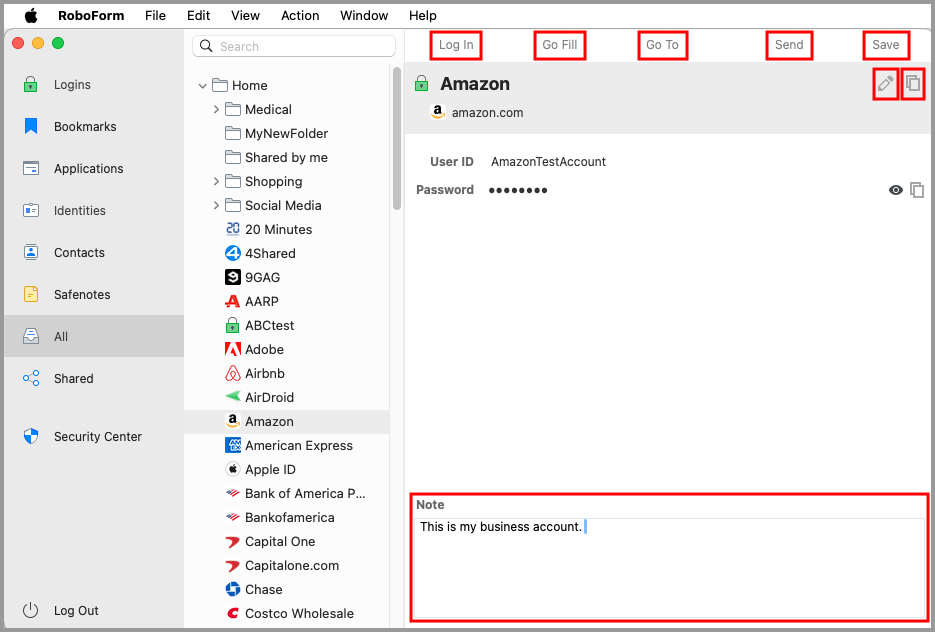Expand the Shopping folder chevron
The width and height of the screenshot is (935, 632).
216,181
